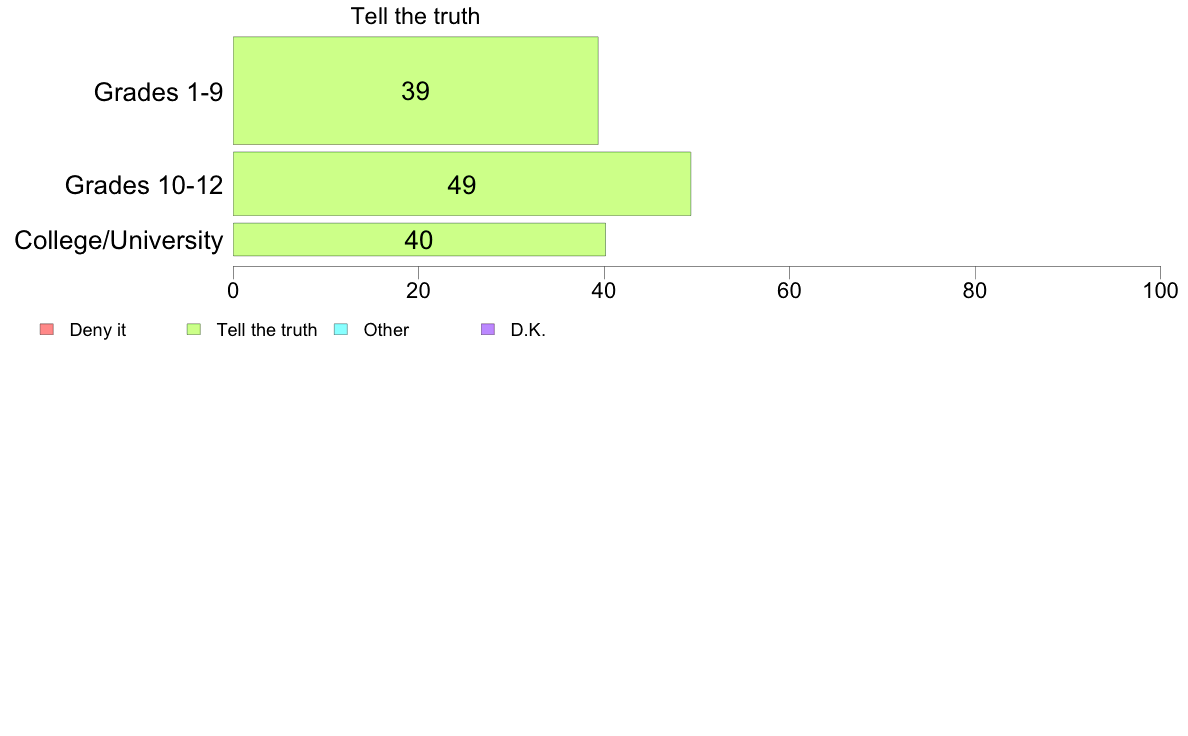
Task: Click the value 49 inside the bar
Action: [x=461, y=185]
